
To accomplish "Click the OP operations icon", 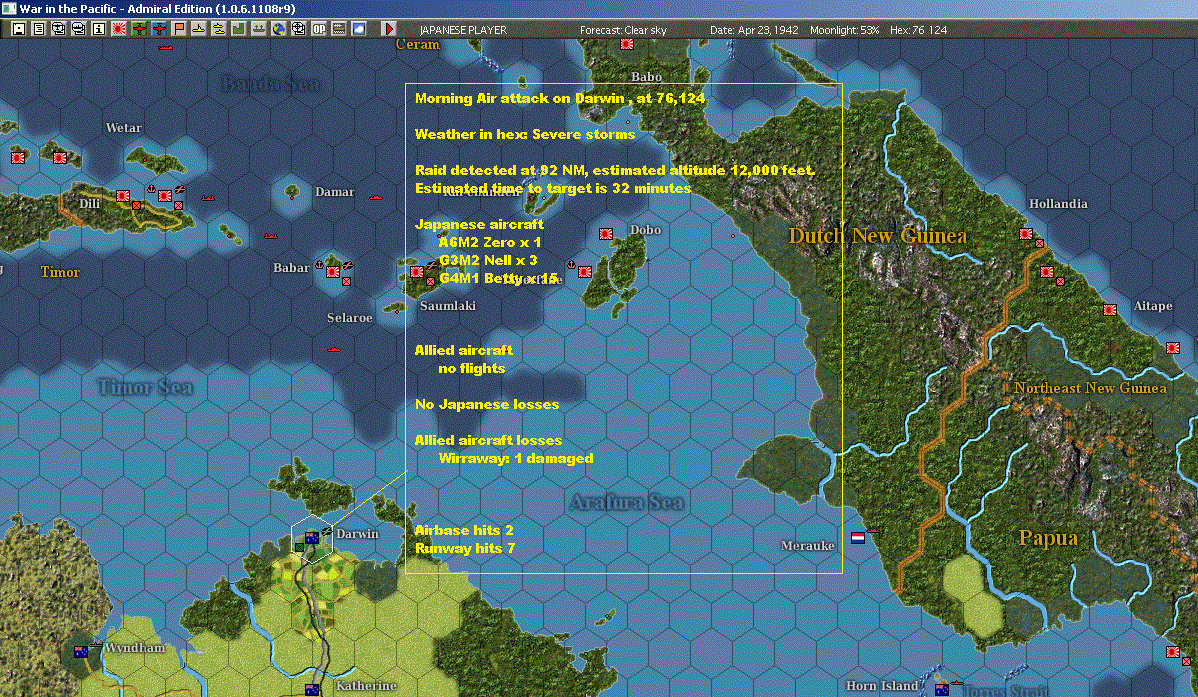I will point(319,29).
